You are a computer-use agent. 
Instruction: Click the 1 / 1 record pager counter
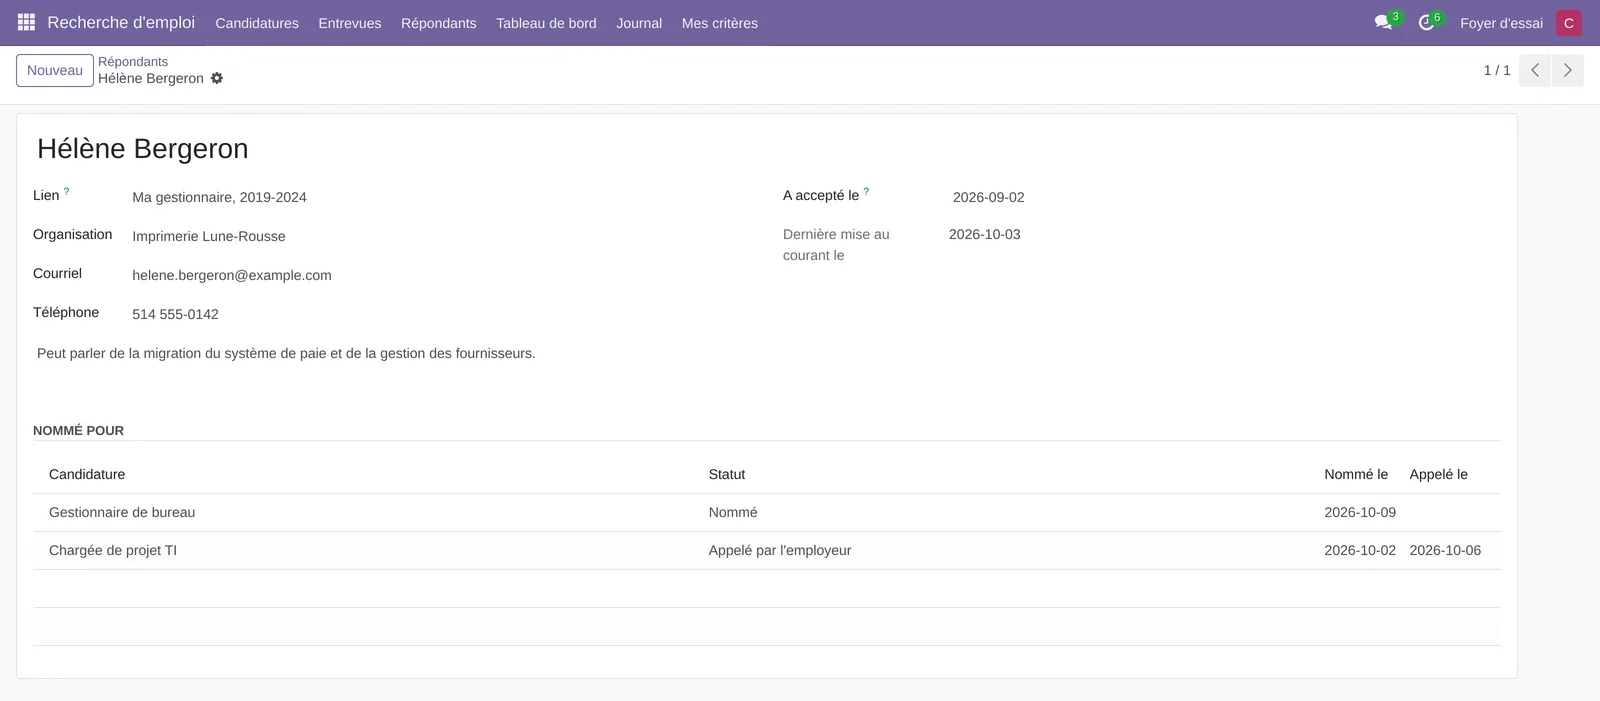click(1497, 70)
